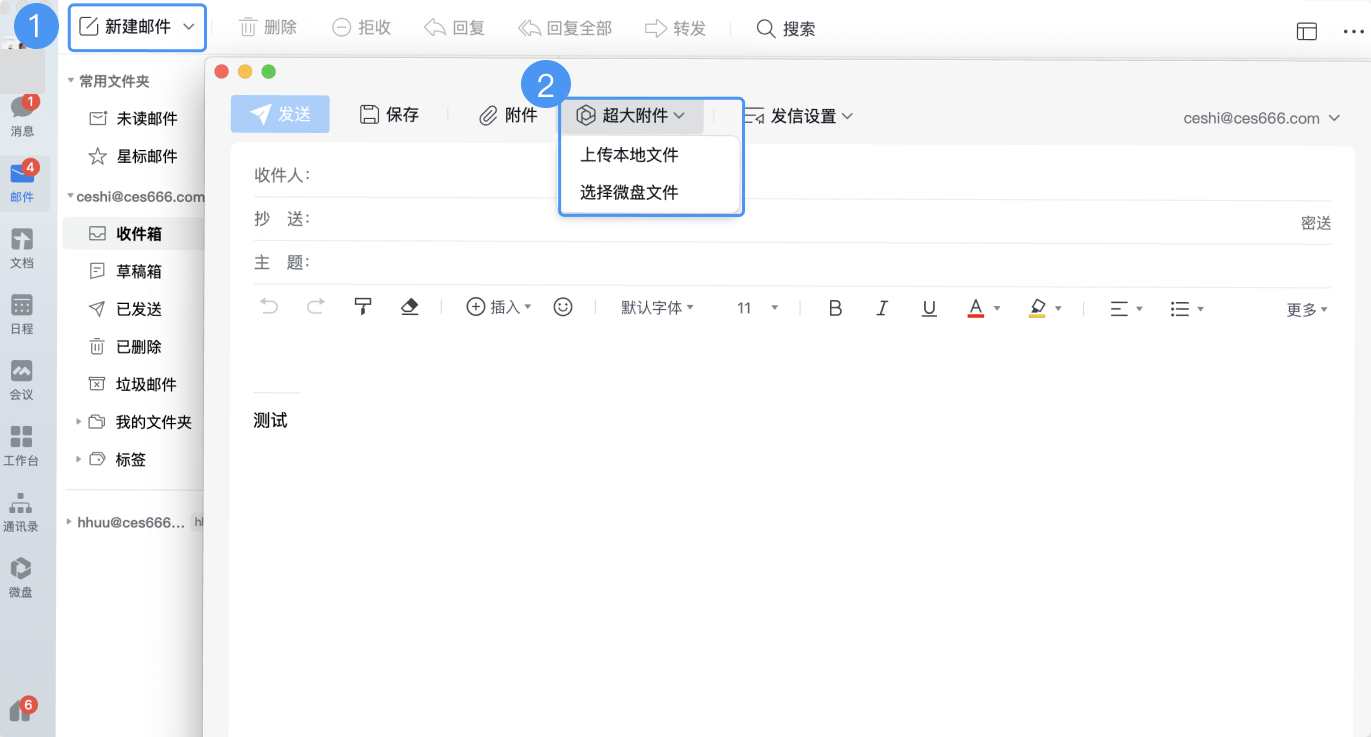Open the 发信设置 dropdown
1371x737 pixels.
click(798, 116)
